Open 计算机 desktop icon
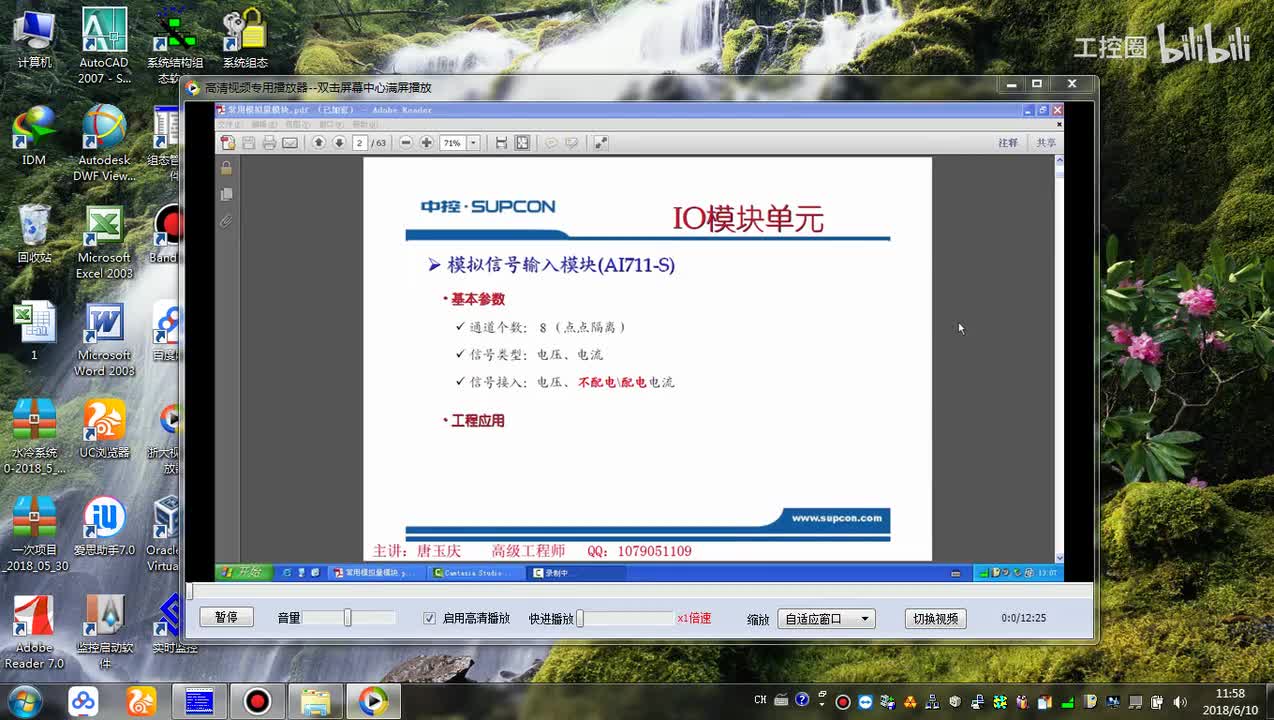 pyautogui.click(x=34, y=40)
